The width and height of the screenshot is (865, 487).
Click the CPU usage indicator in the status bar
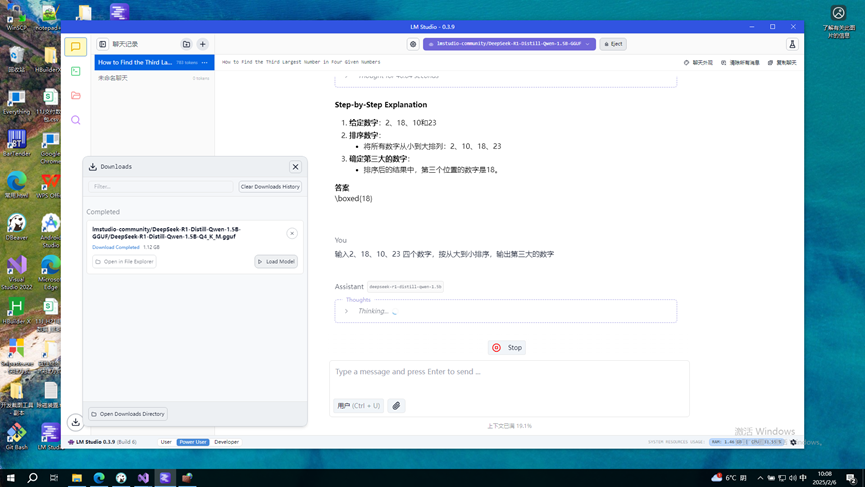(767, 442)
